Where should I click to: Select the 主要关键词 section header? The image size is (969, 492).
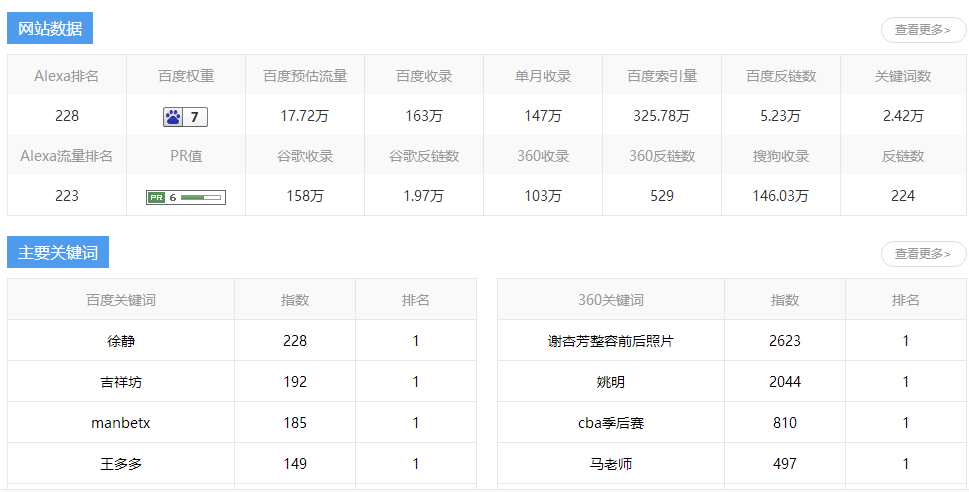click(x=58, y=252)
